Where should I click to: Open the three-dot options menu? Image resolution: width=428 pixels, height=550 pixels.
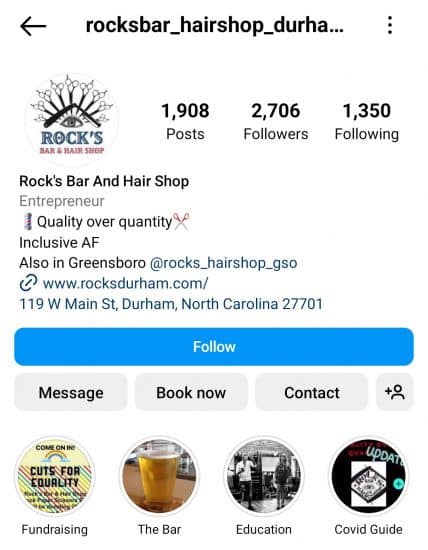point(390,25)
